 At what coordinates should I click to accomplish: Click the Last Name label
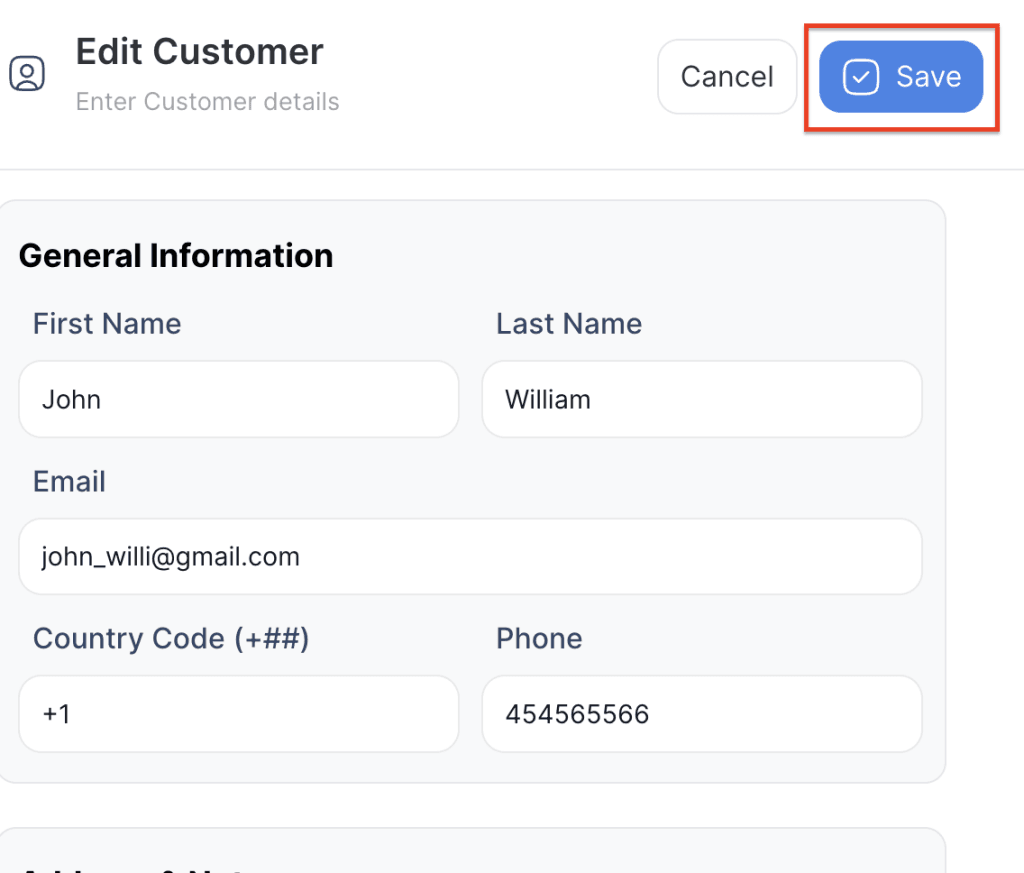click(569, 324)
